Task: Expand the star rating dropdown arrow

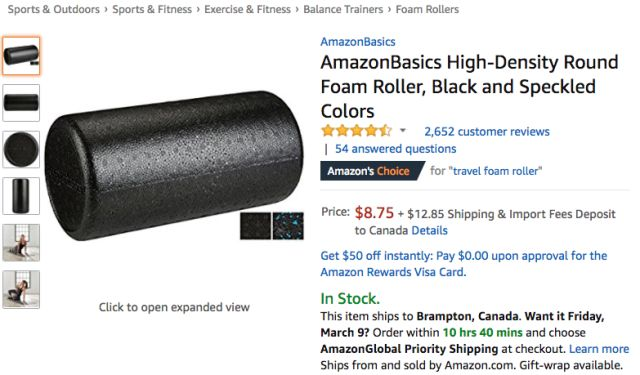Action: point(403,131)
